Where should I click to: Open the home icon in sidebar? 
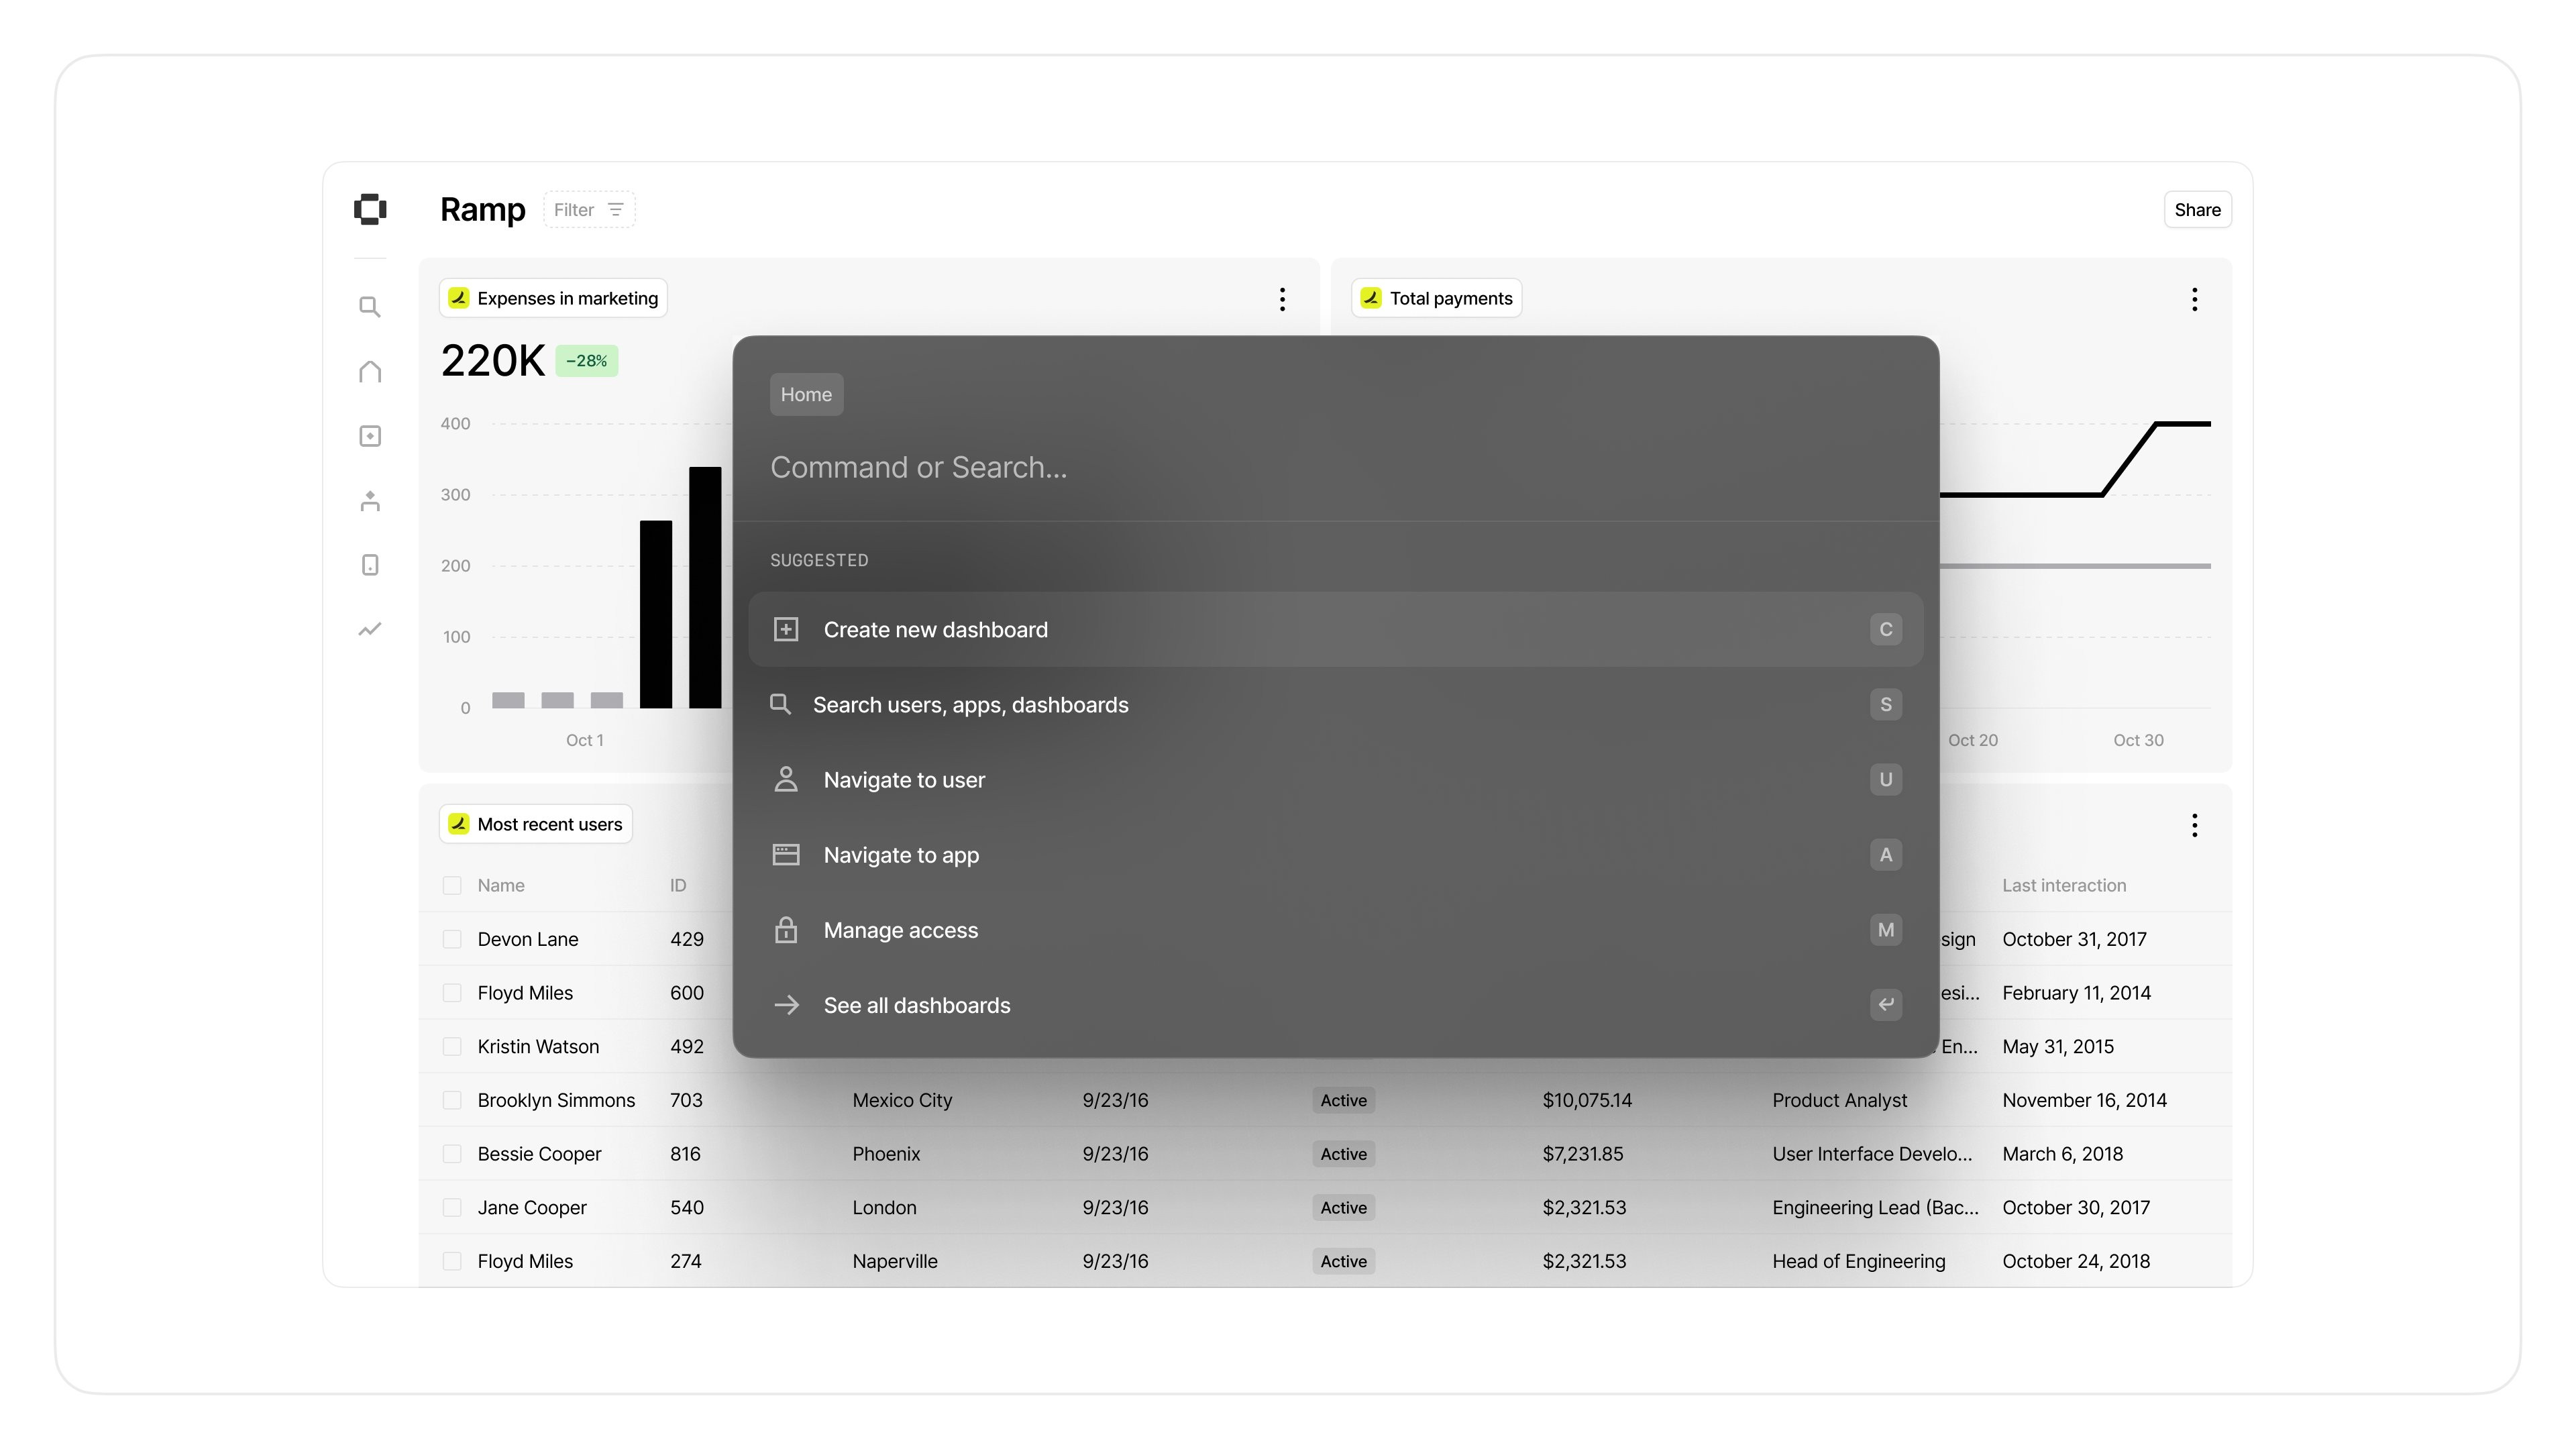click(x=370, y=372)
